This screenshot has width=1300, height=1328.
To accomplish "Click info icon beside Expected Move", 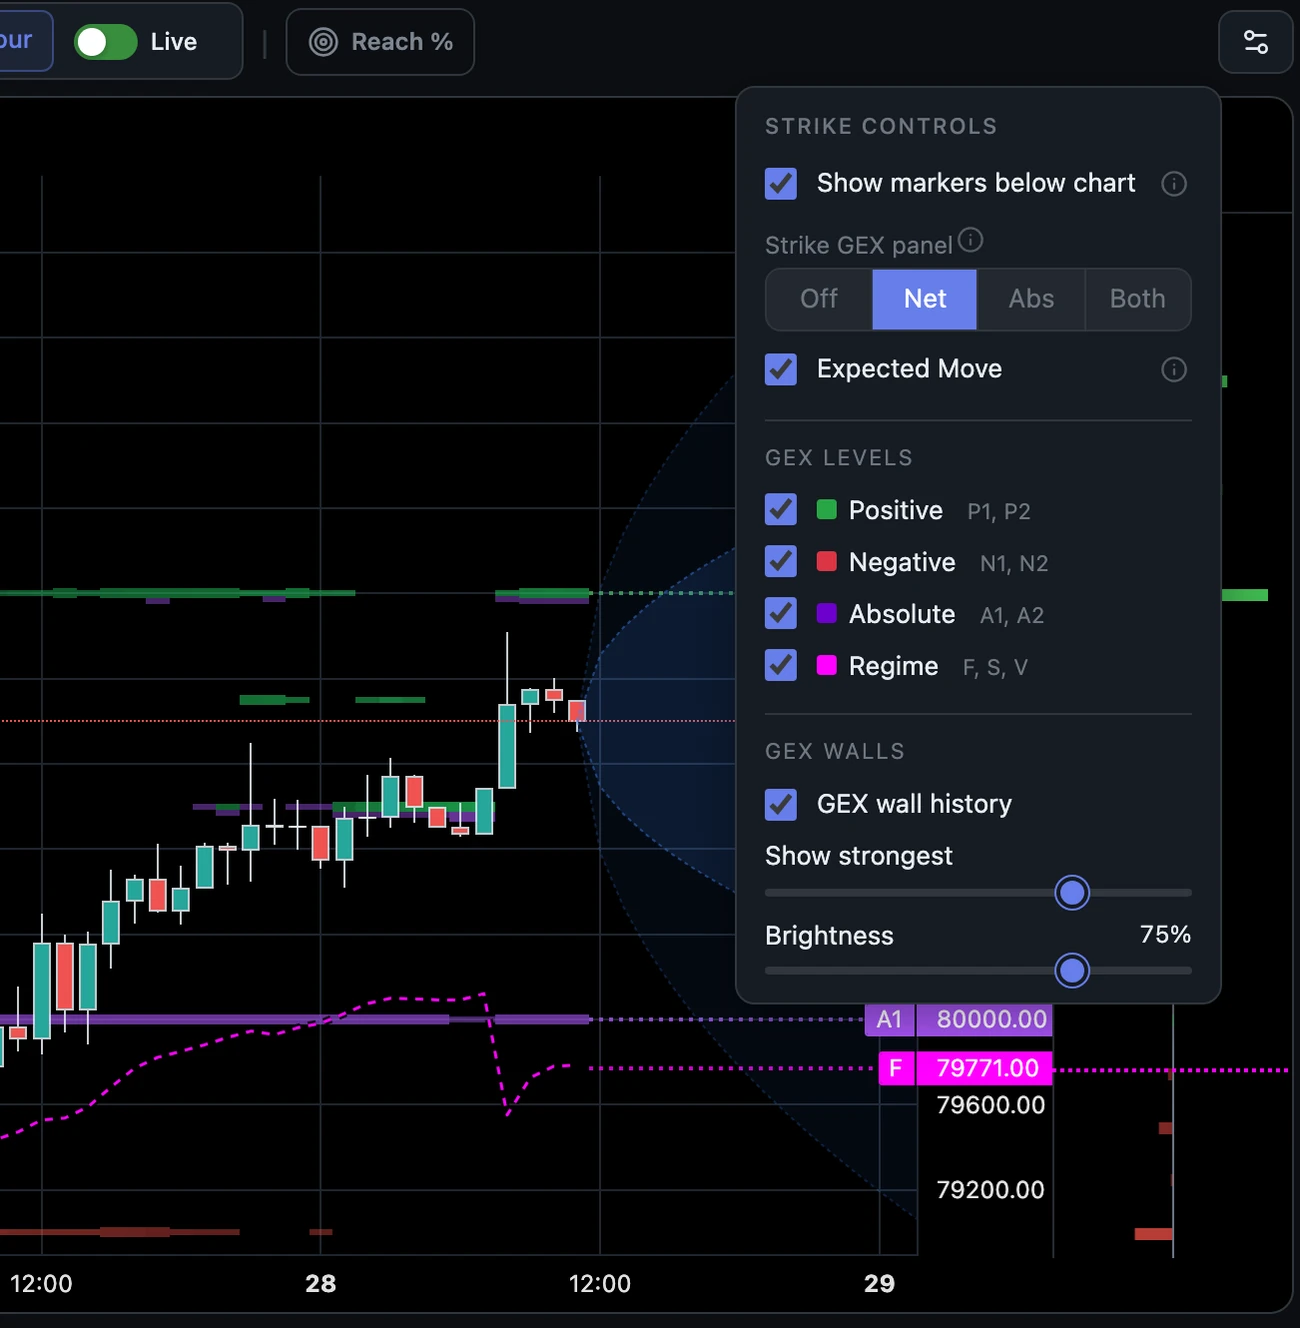I will point(1174,370).
